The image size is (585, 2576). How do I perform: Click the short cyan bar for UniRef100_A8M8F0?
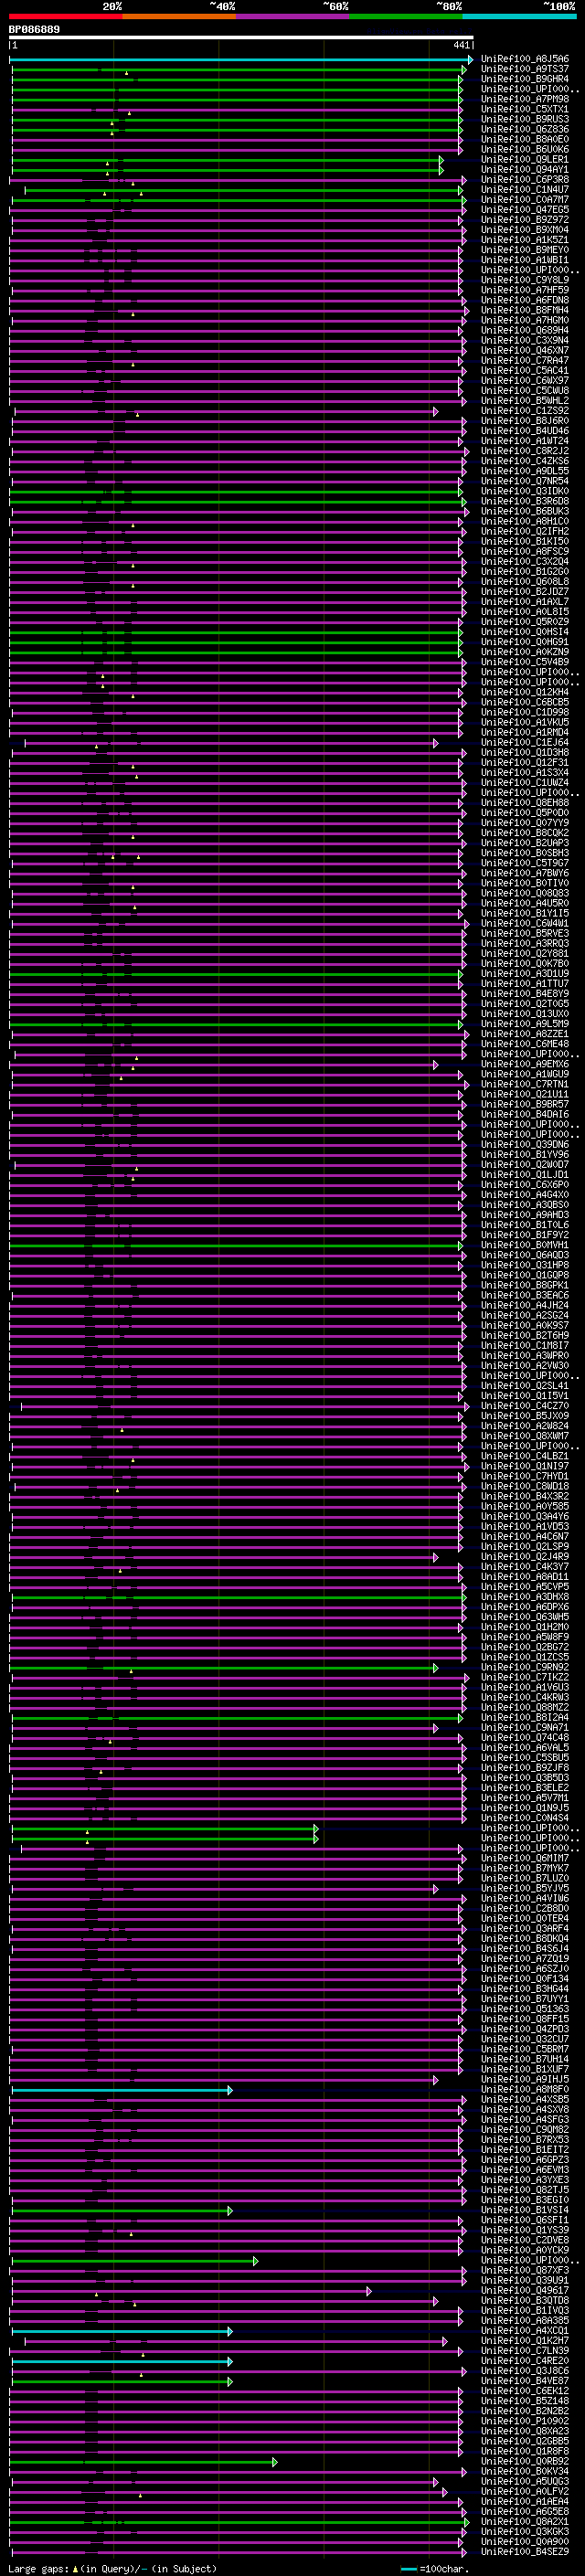click(122, 2090)
